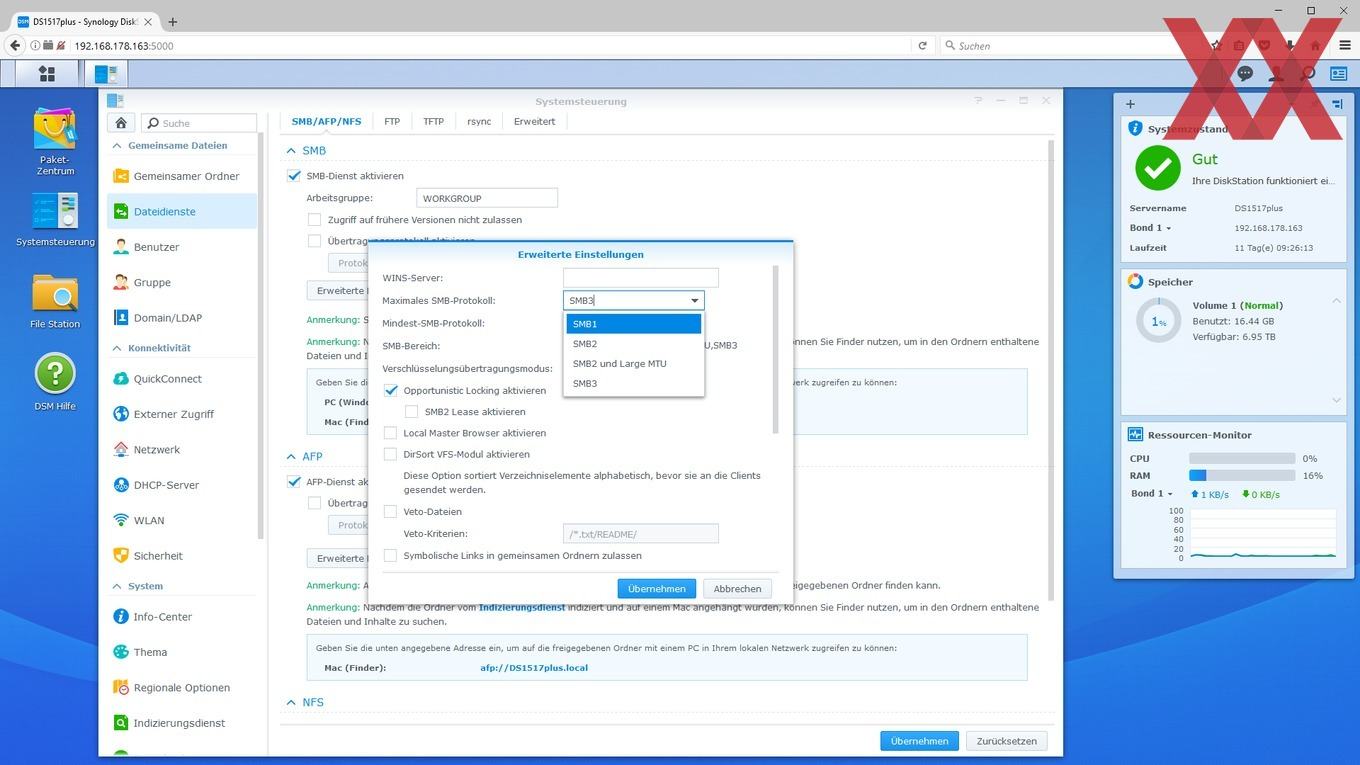Enable Symbolische Links in gemeinsamen Ordnern
The width and height of the screenshot is (1360, 765).
coord(391,556)
